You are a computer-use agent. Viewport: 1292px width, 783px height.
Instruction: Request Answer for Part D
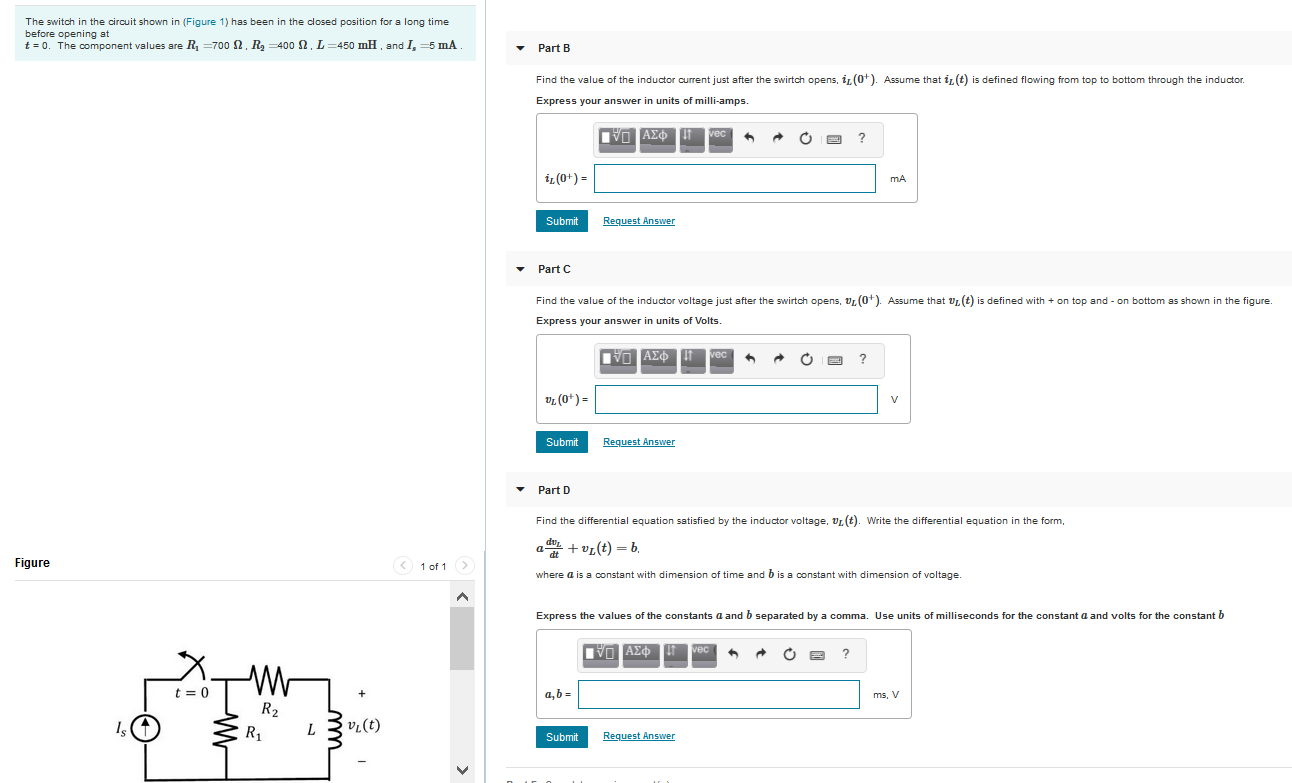639,736
